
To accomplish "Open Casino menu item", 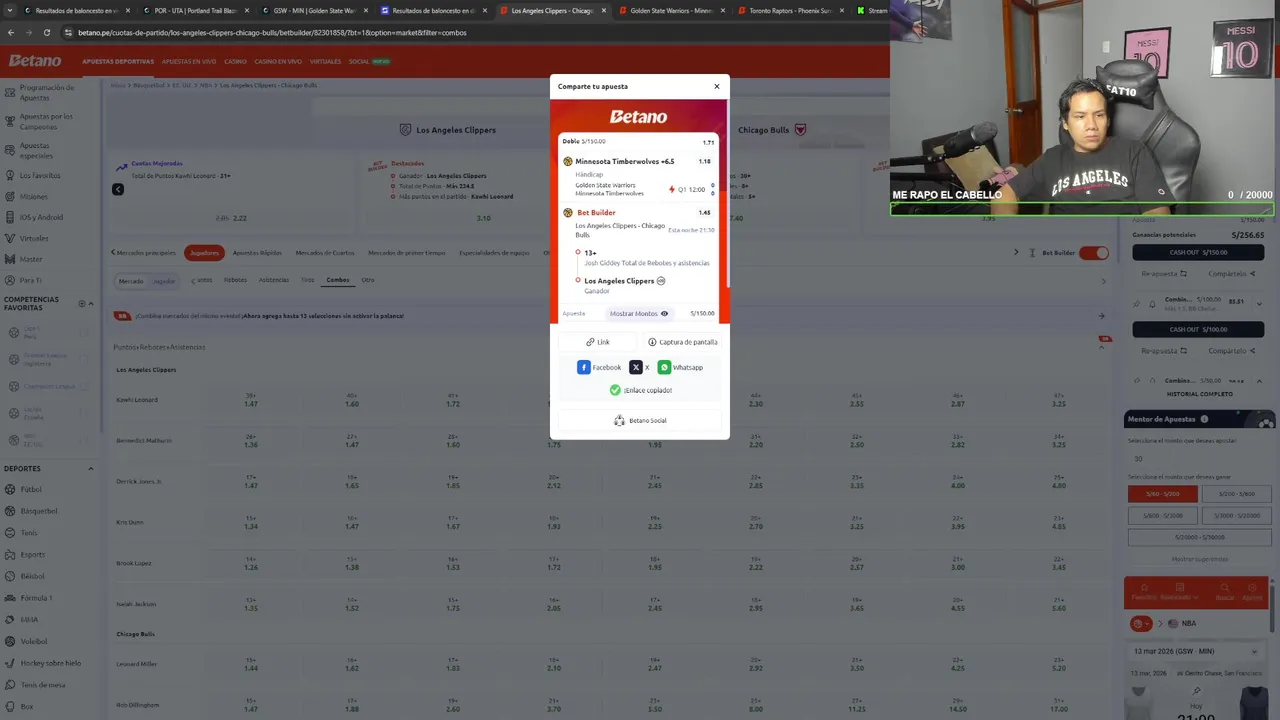I will (235, 61).
